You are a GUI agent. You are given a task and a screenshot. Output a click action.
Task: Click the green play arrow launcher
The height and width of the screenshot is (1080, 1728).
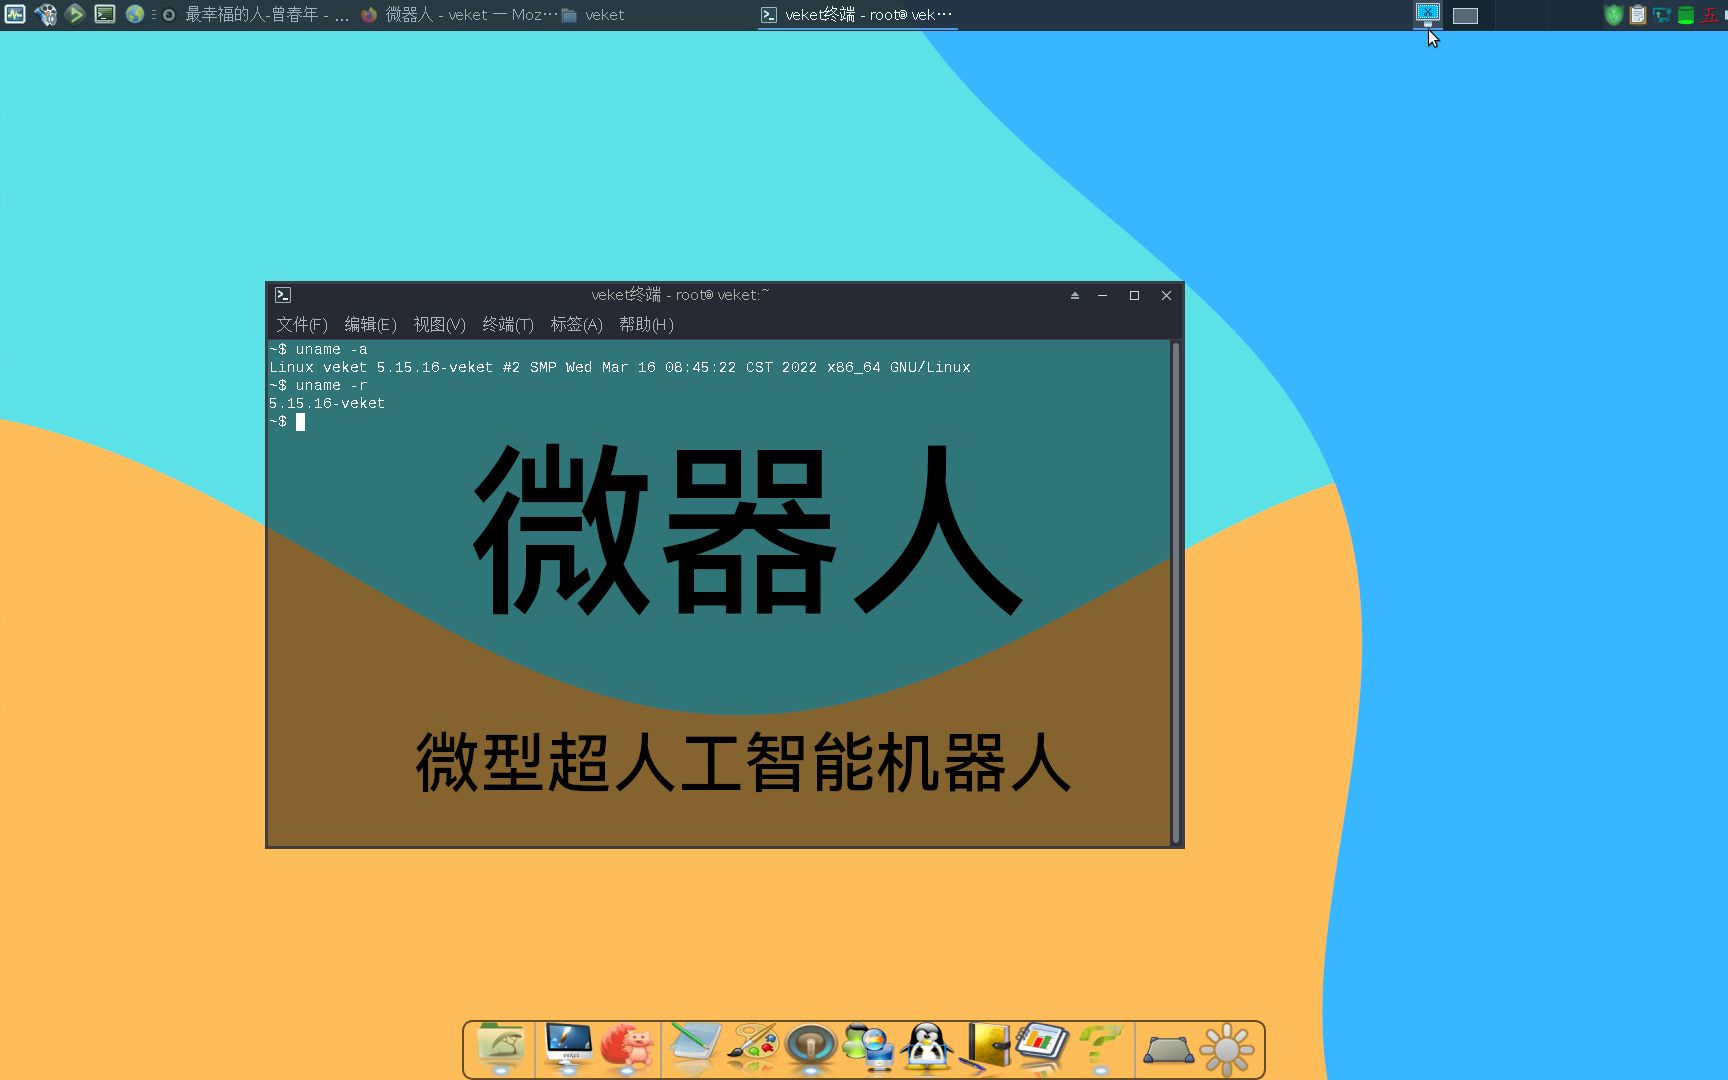coord(75,14)
